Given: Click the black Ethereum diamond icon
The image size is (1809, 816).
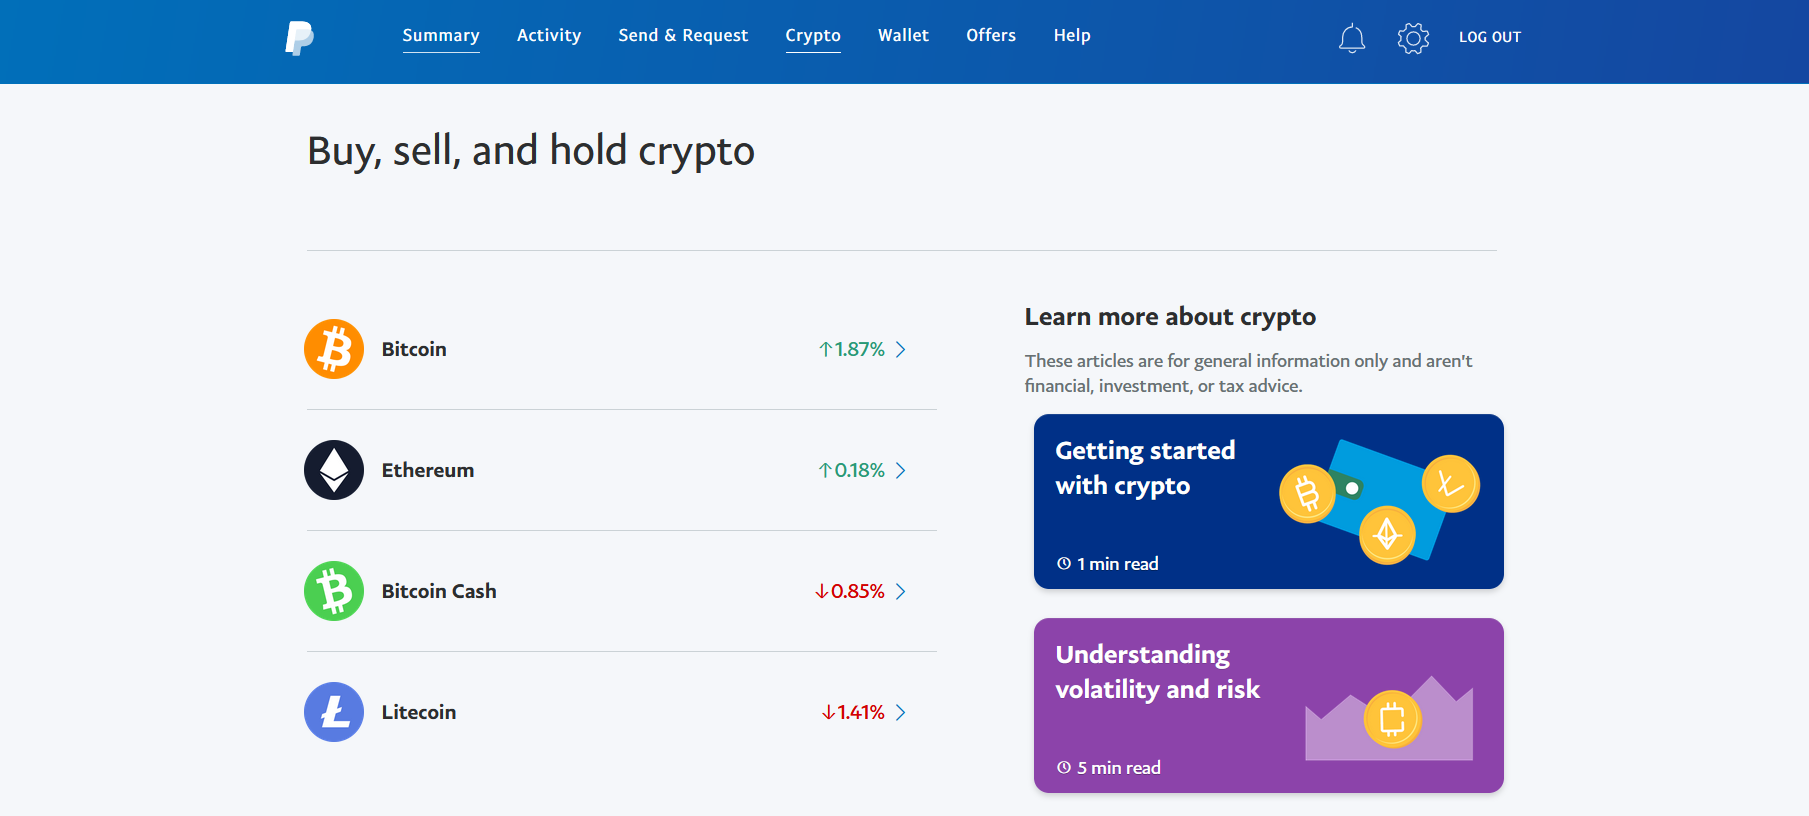Looking at the screenshot, I should point(334,470).
